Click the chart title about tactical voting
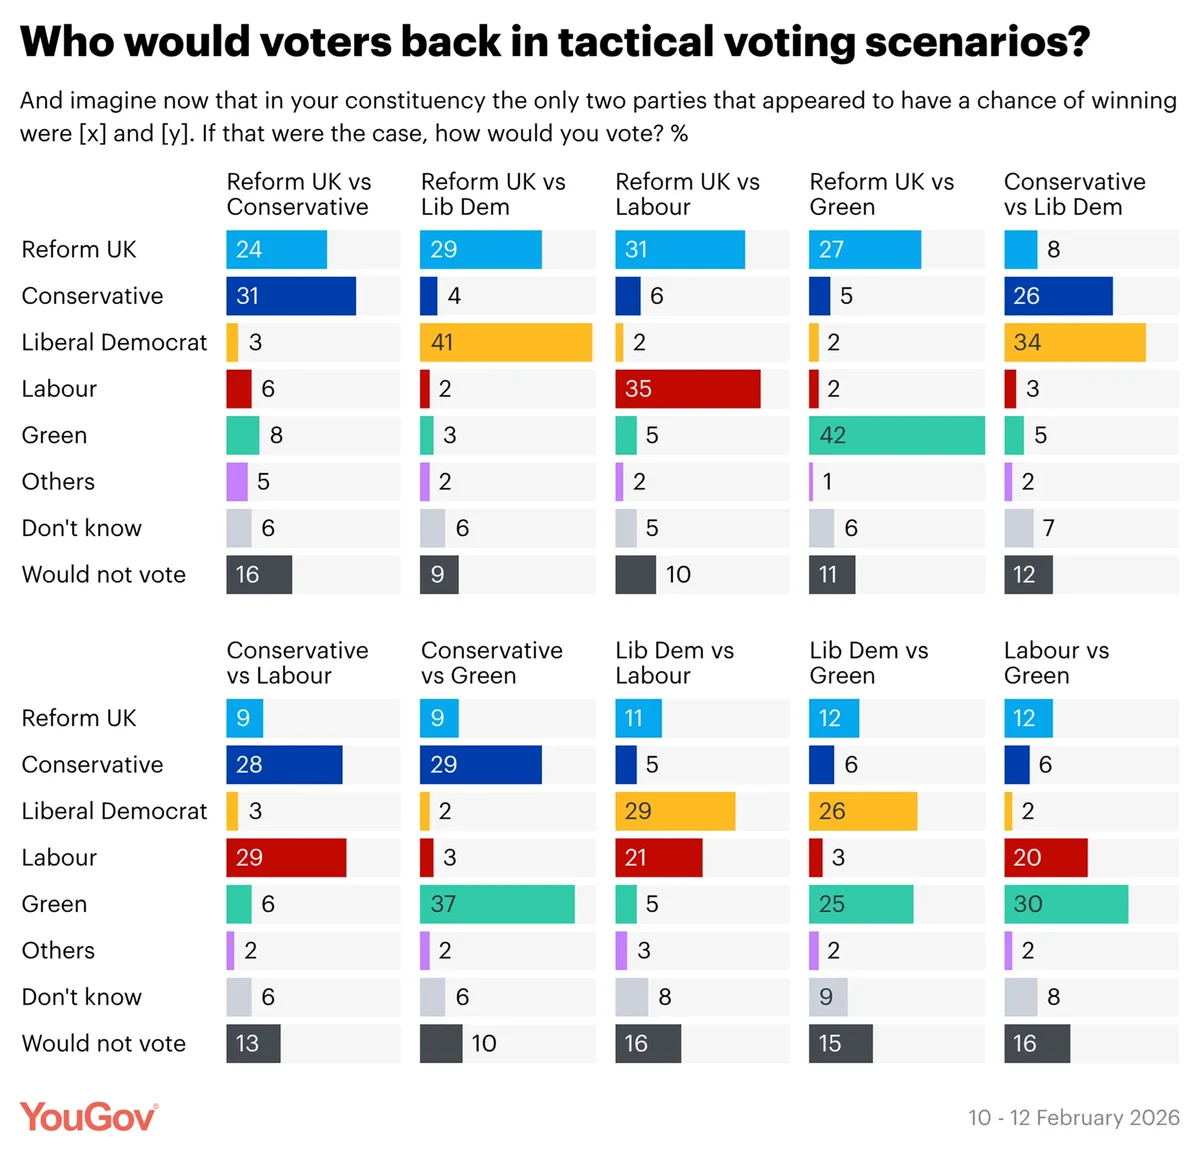The height and width of the screenshot is (1156, 1200). pyautogui.click(x=555, y=42)
